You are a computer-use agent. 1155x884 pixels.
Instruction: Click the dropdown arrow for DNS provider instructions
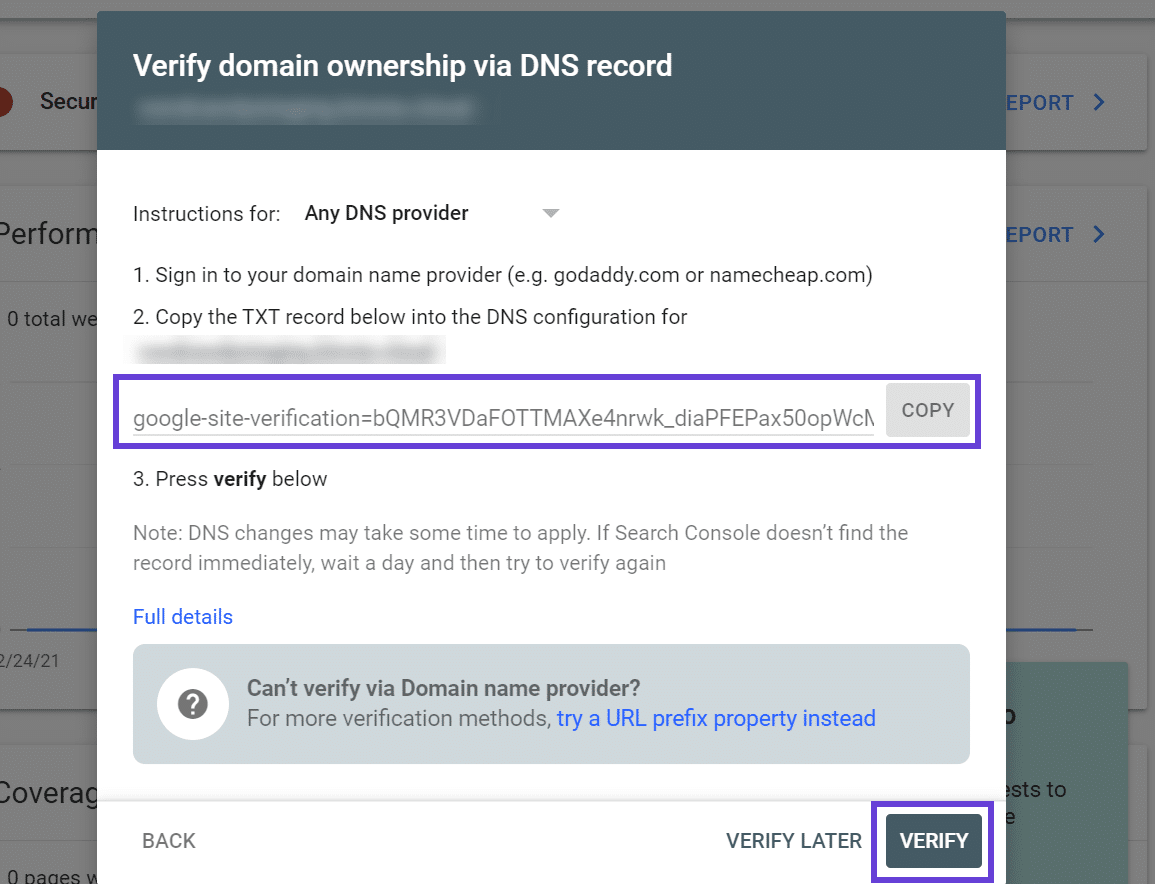point(550,213)
